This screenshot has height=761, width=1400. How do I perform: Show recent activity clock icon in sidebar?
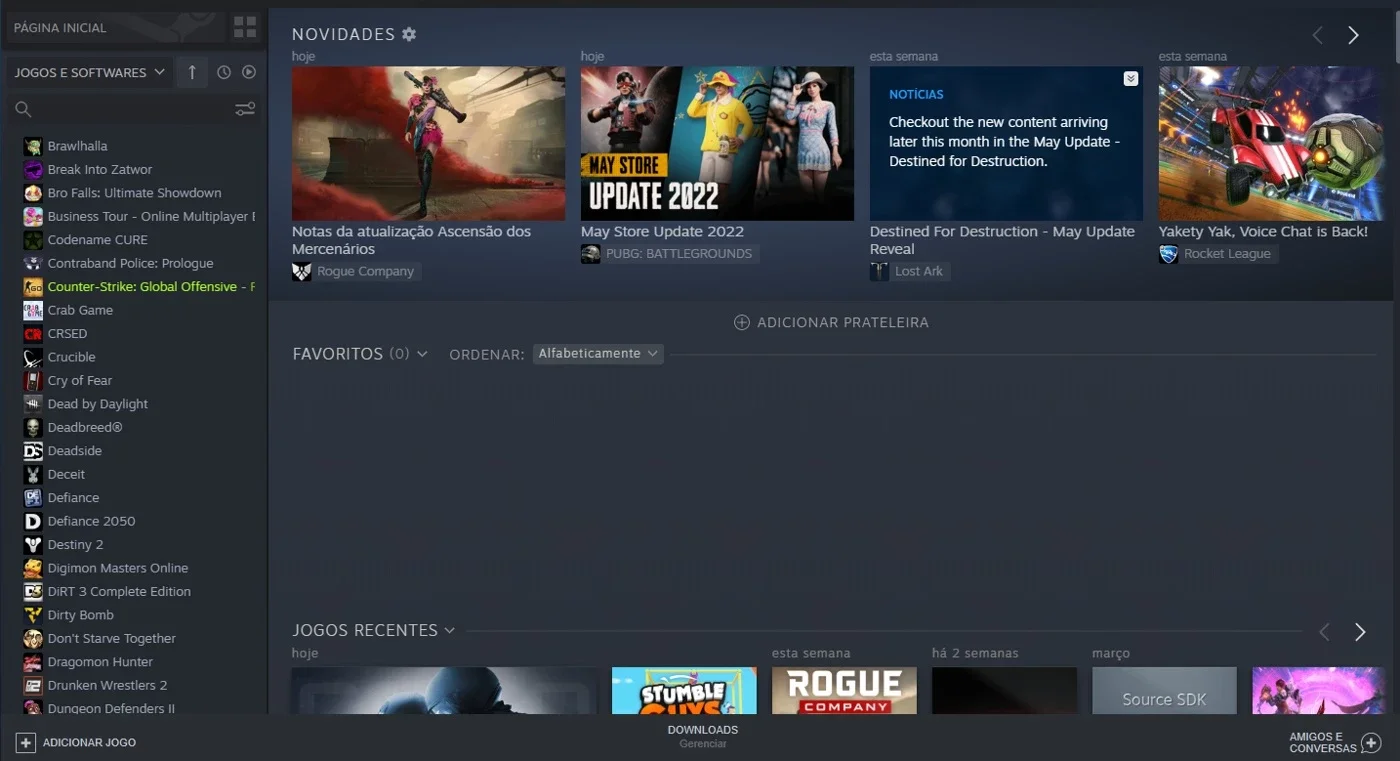[224, 72]
